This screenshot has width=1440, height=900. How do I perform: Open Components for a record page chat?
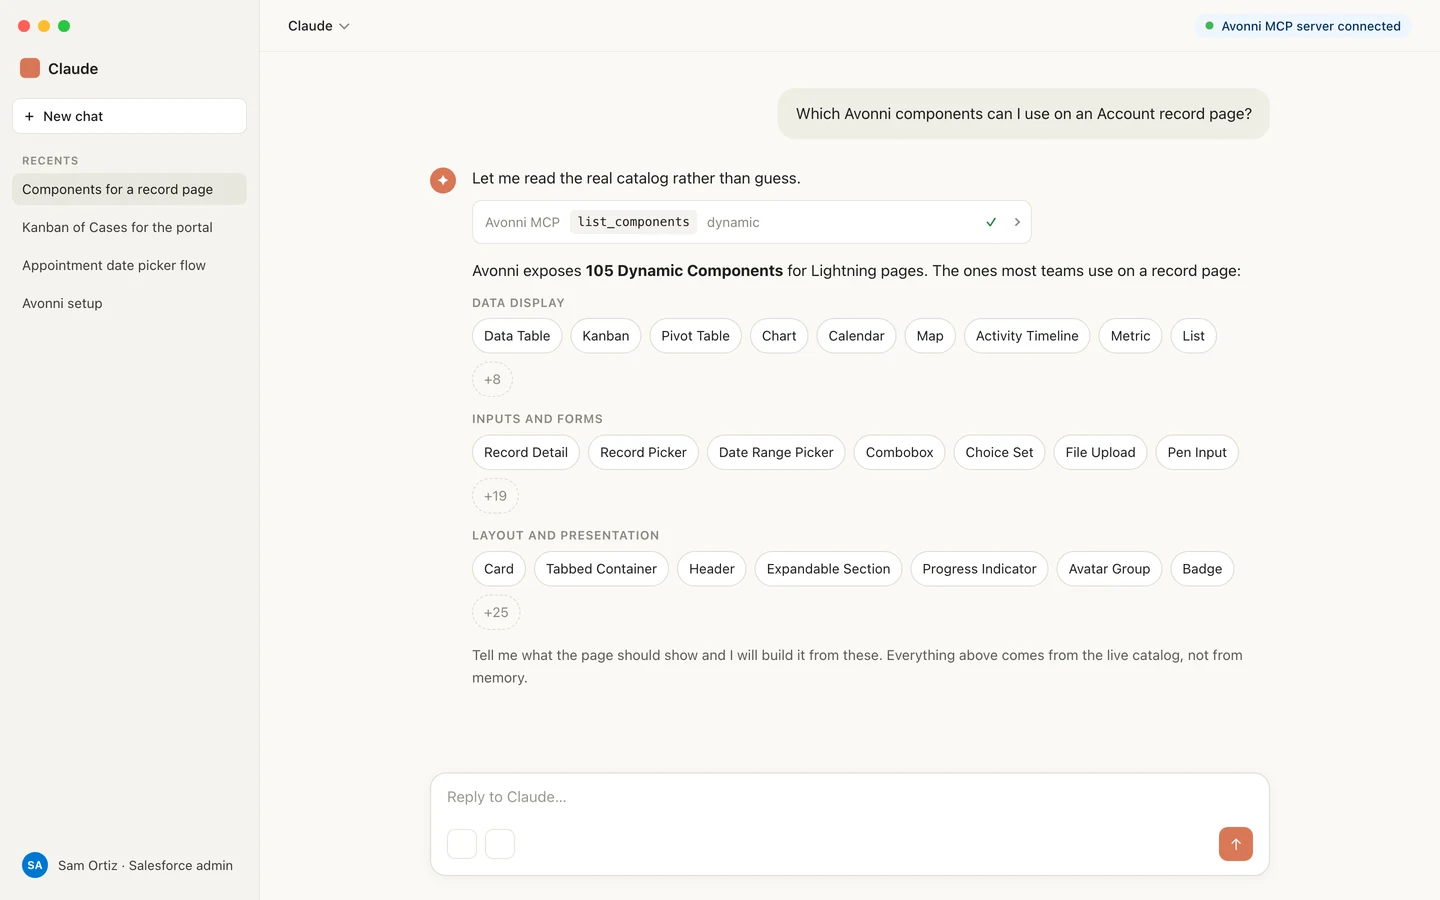pos(129,189)
